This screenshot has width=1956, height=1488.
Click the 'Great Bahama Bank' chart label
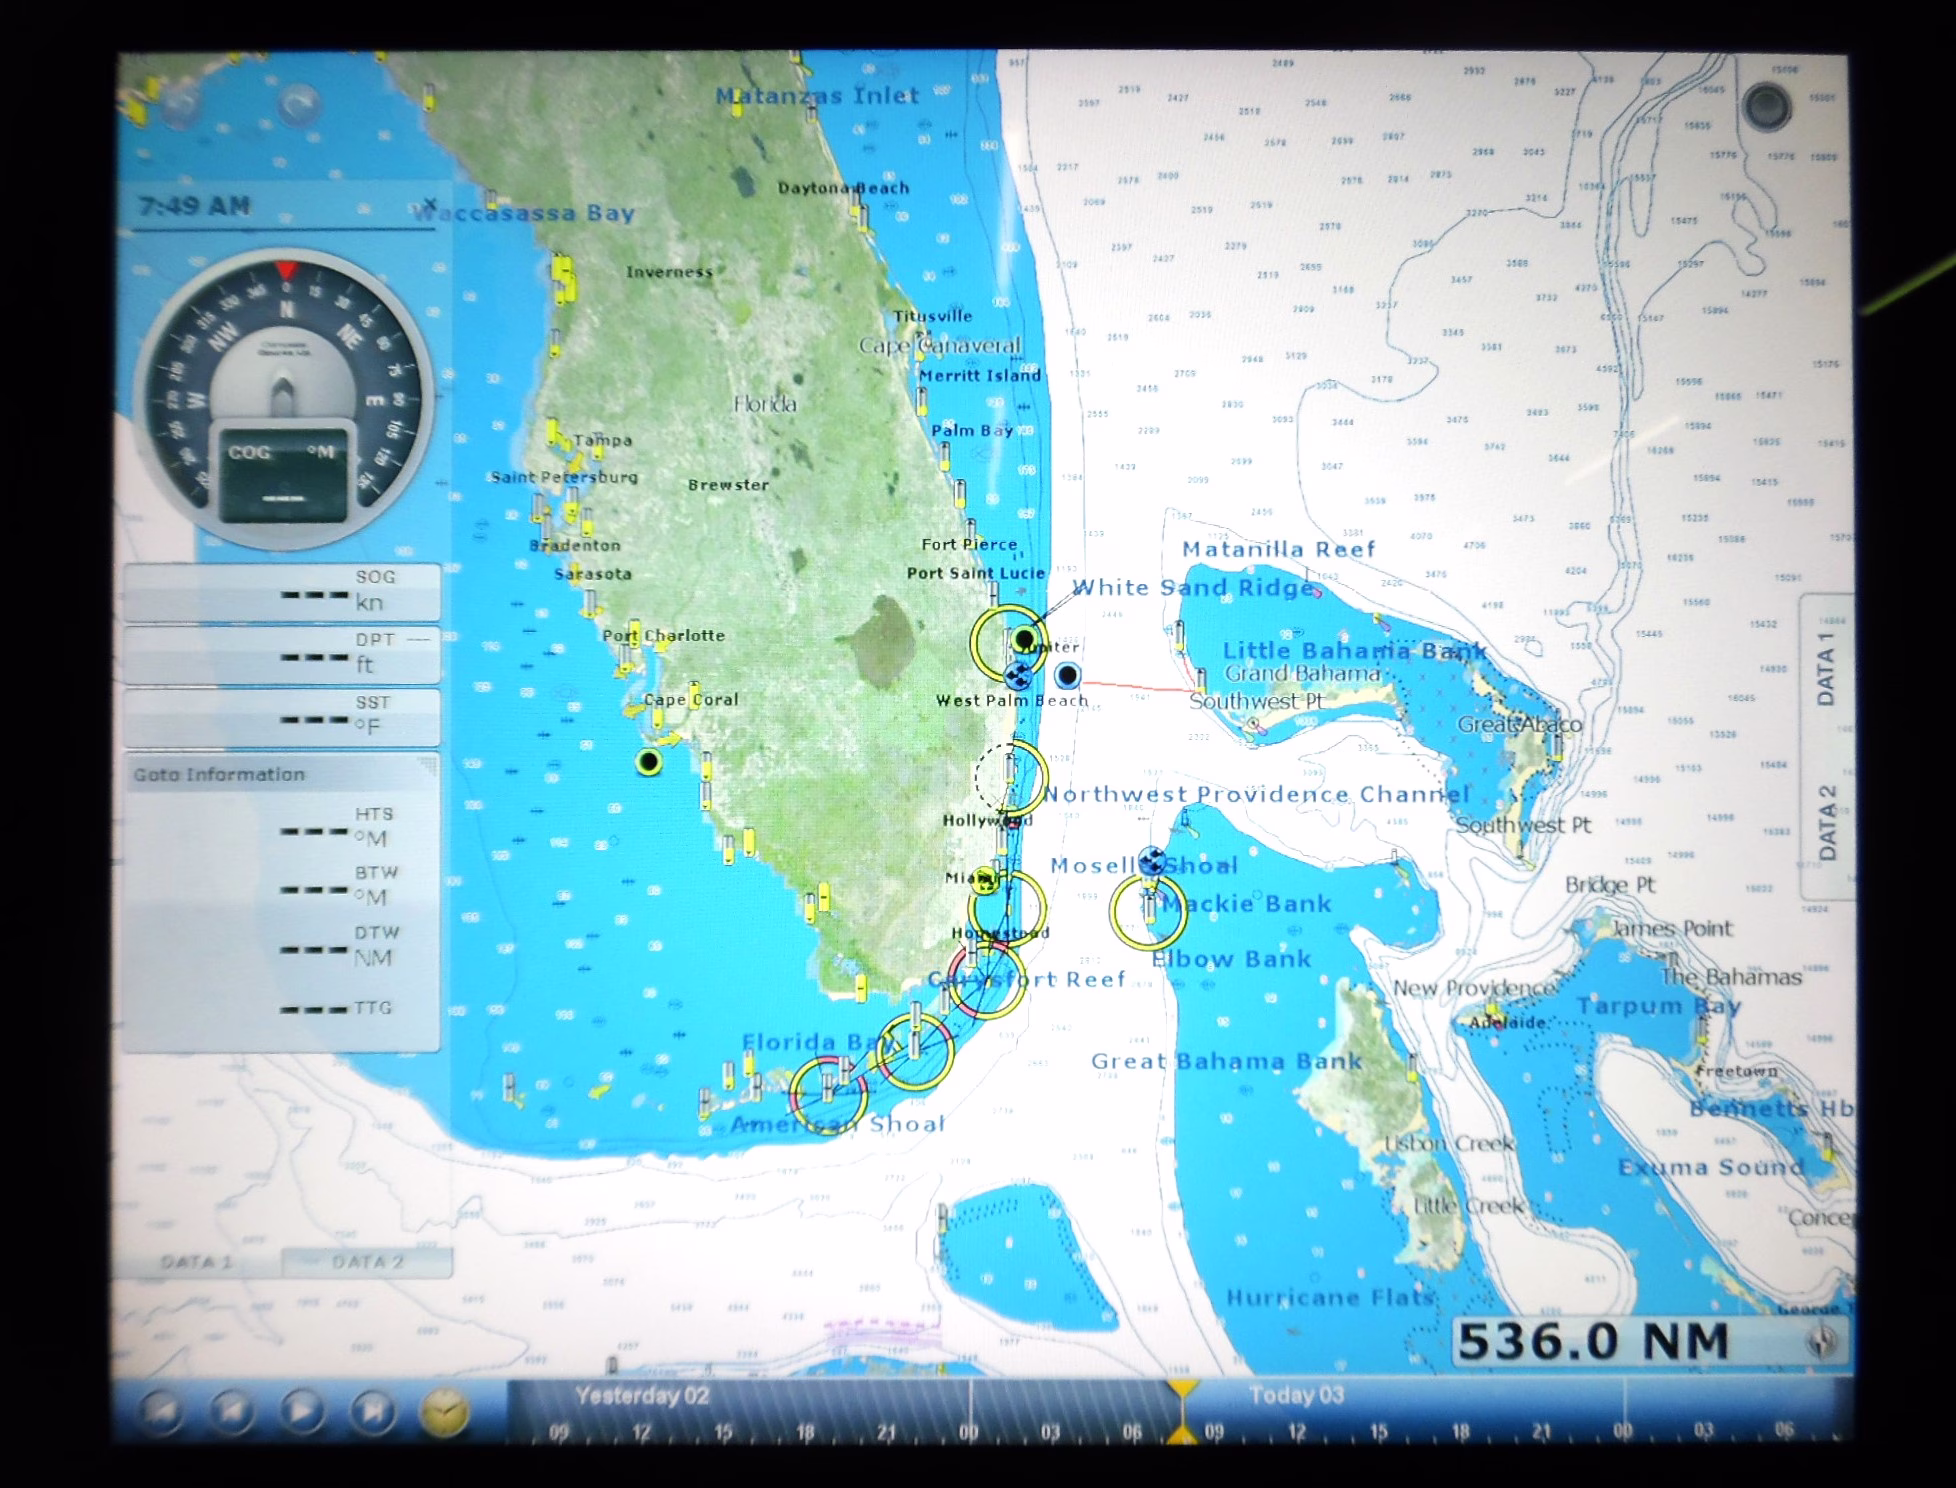click(1227, 1061)
